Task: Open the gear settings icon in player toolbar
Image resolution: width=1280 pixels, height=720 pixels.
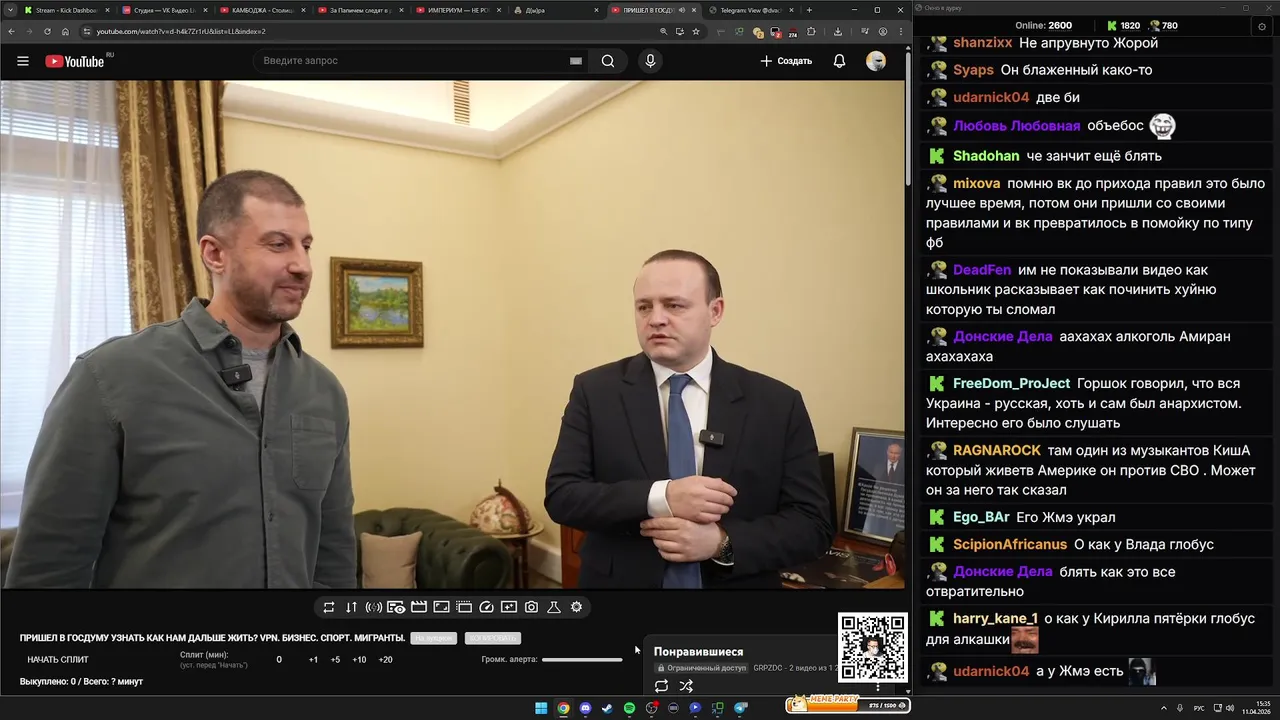Action: click(576, 607)
